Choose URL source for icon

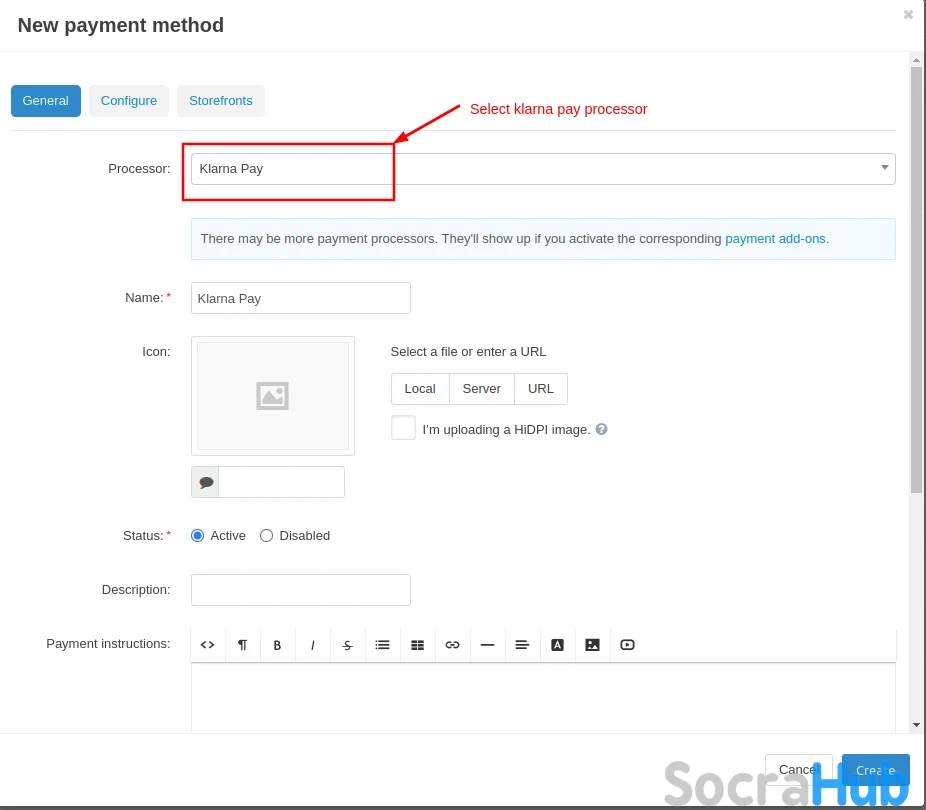click(540, 388)
